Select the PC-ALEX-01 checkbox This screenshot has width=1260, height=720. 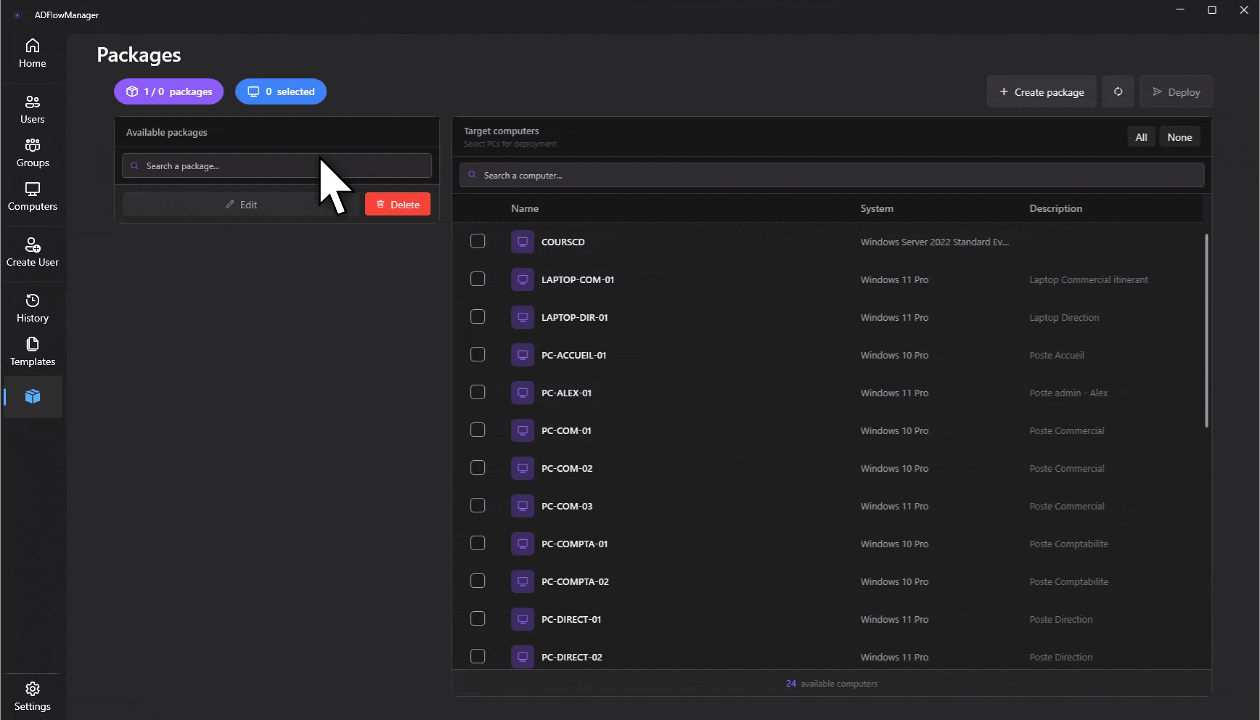point(477,391)
